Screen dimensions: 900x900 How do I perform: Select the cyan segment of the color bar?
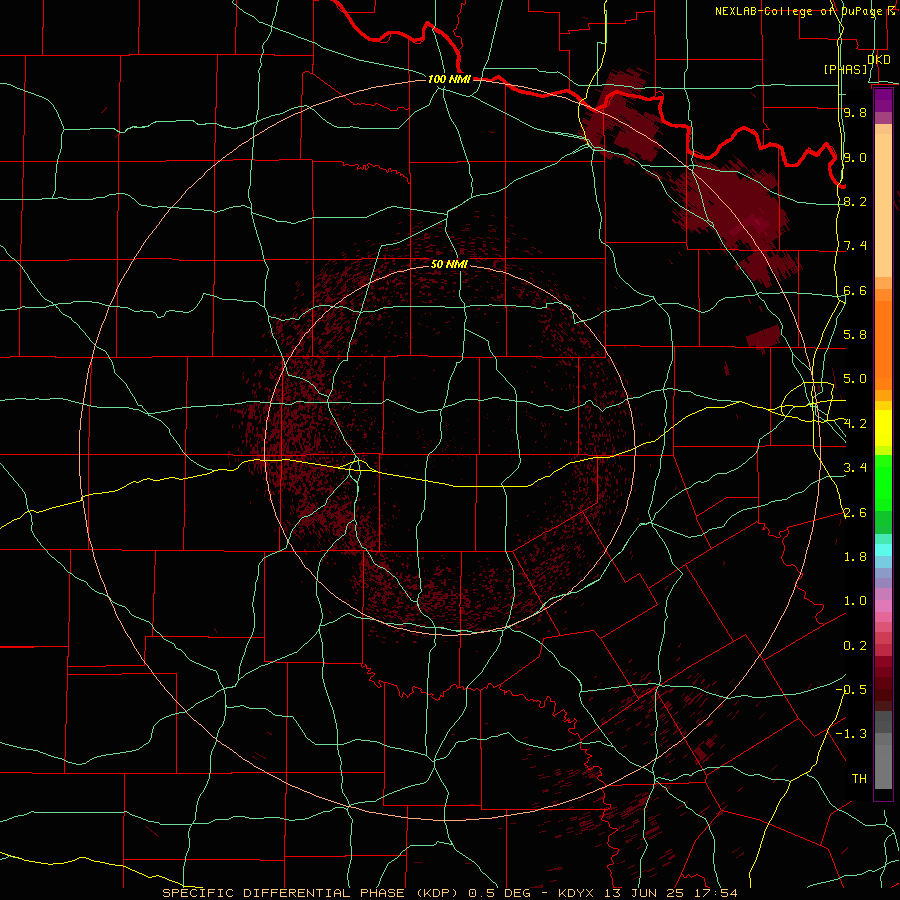click(883, 550)
